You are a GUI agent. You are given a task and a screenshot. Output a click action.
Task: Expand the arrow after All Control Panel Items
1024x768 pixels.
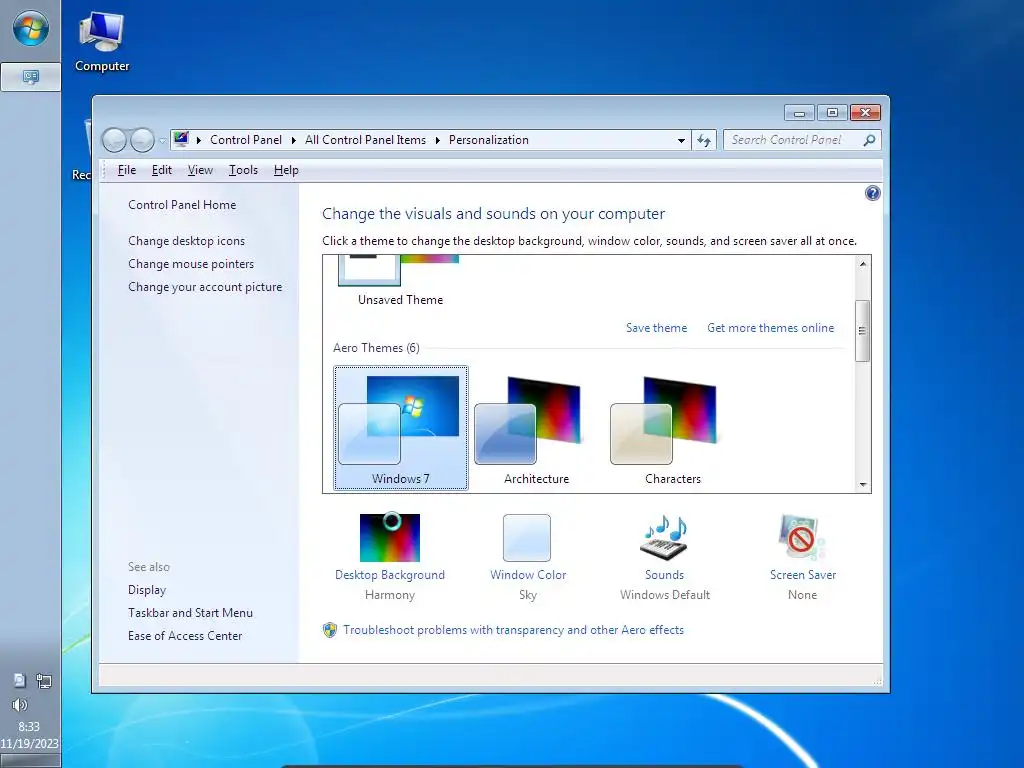click(x=438, y=140)
